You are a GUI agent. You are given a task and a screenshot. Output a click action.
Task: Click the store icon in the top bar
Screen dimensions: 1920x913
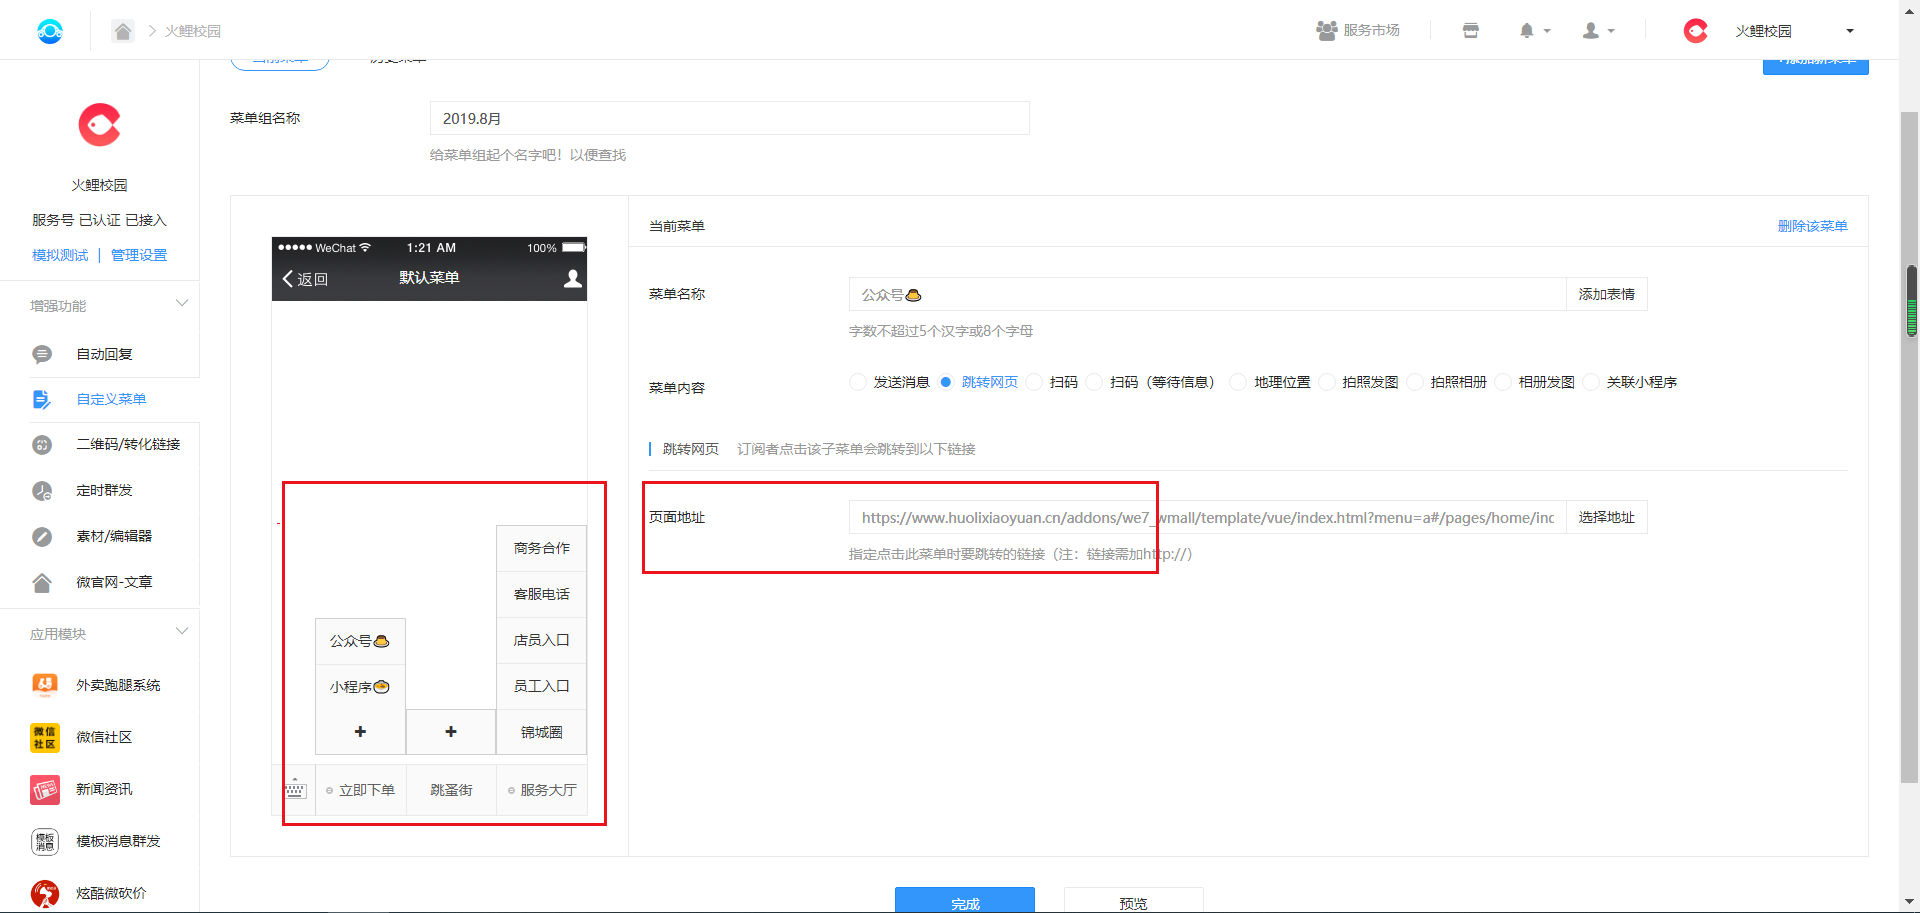(x=1470, y=31)
